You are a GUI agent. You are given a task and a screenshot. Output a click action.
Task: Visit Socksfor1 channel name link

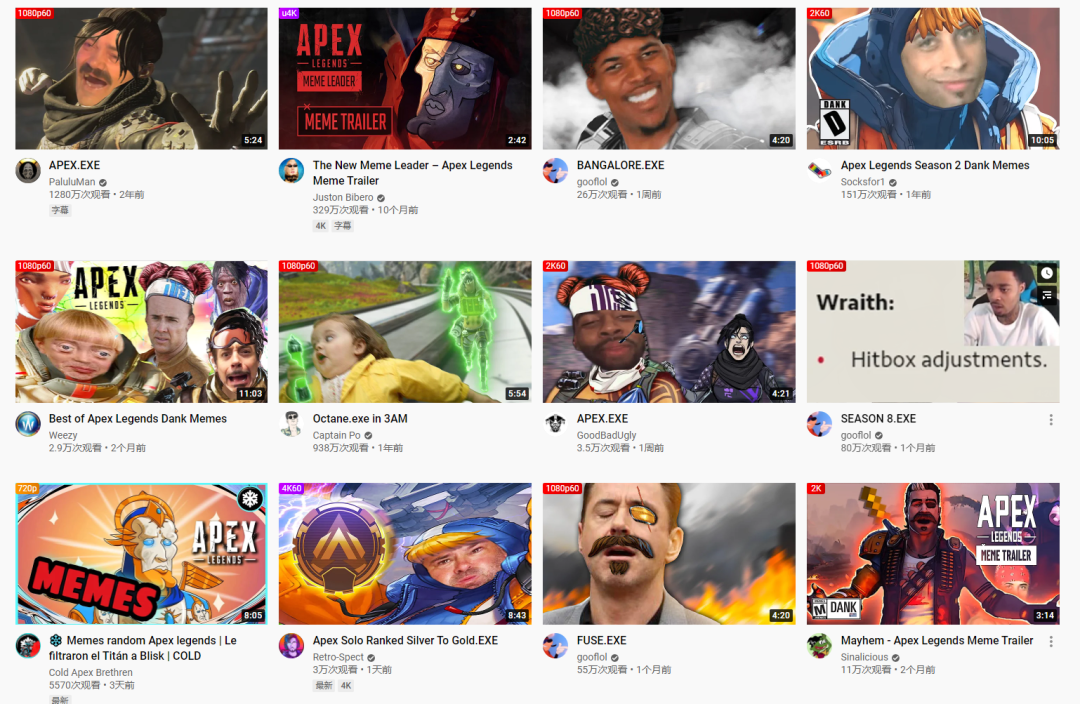coord(862,182)
